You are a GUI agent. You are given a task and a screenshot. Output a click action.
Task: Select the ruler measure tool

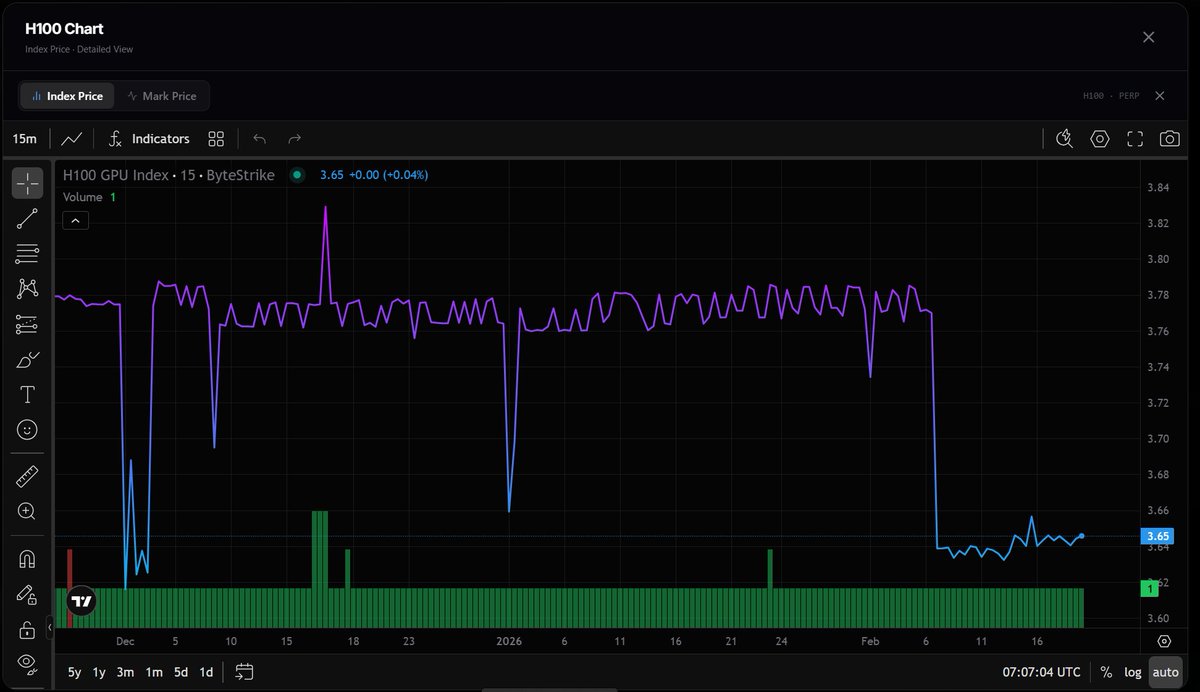(x=27, y=477)
